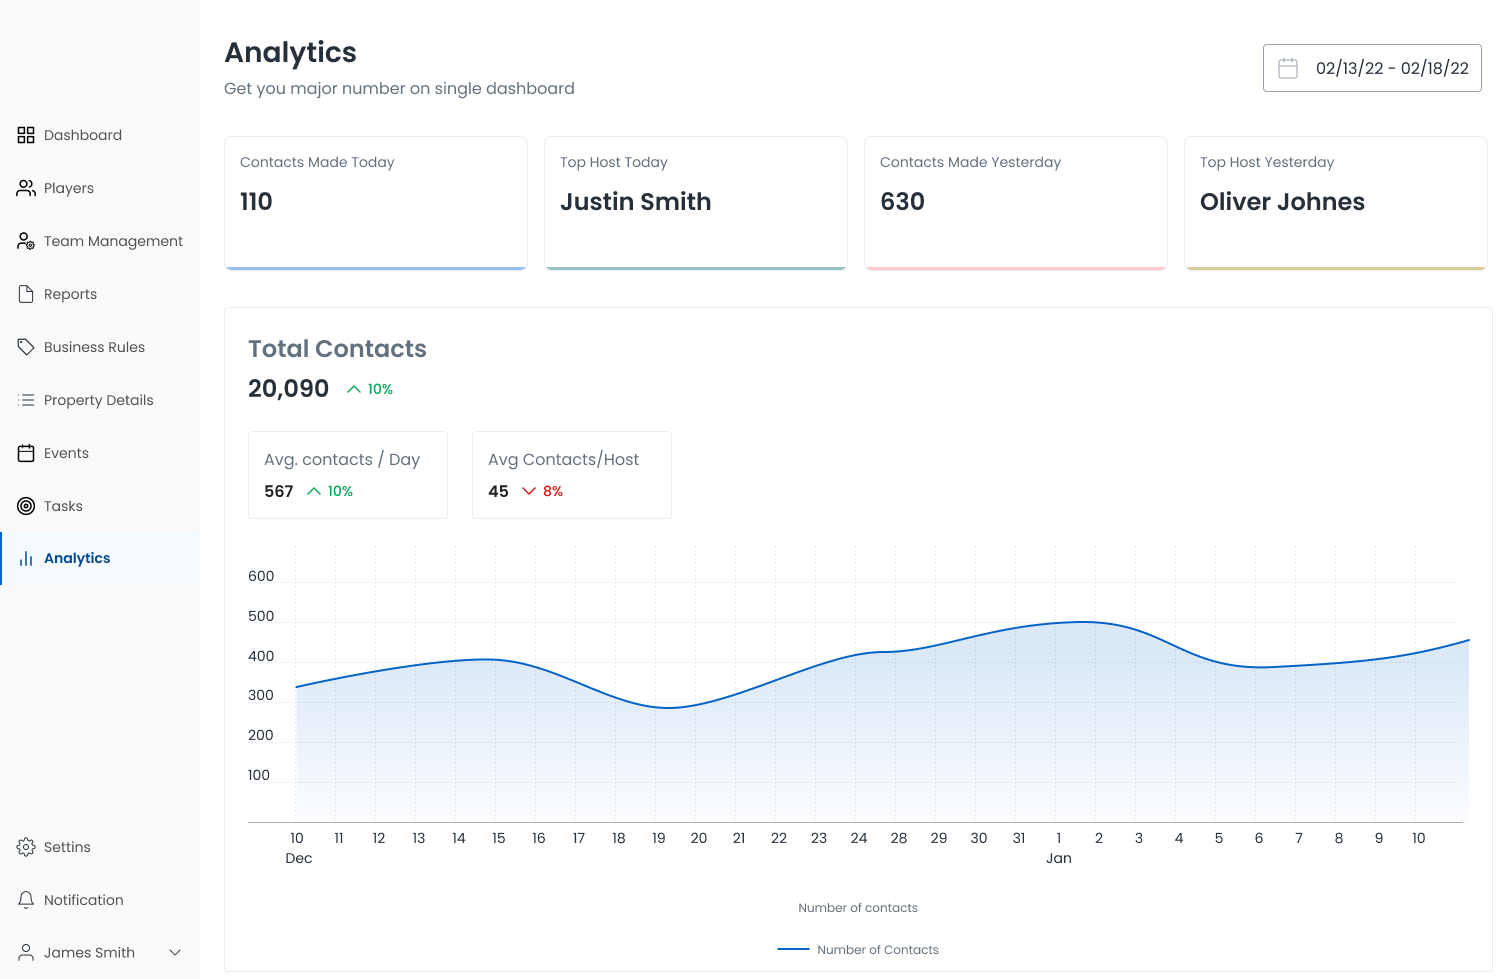Screen dimensions: 1512x979
Task: Click the Notification bell icon
Action: pos(26,900)
